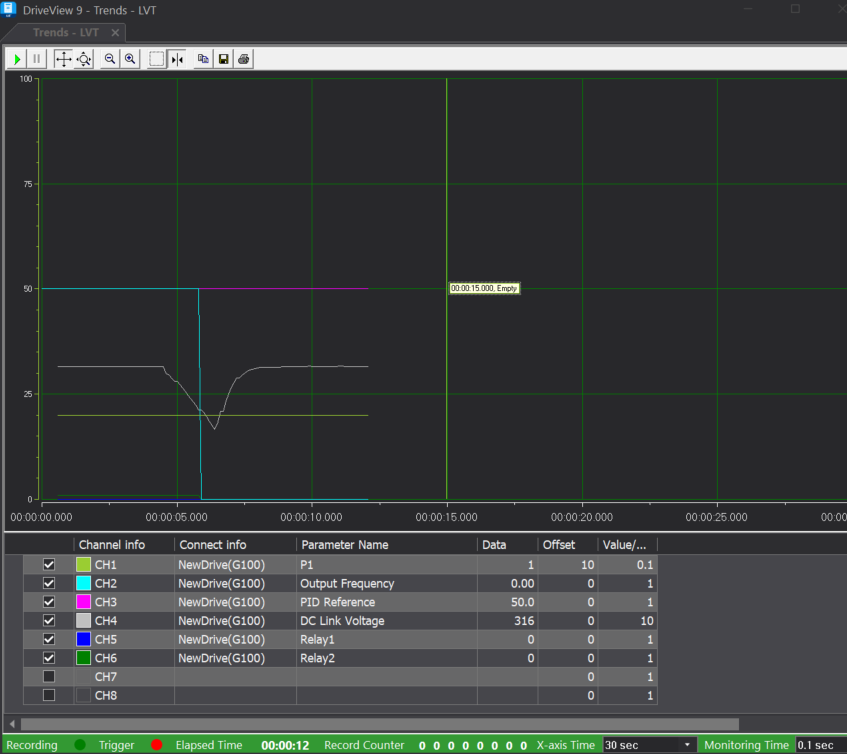Click the CH3 magenta color swatch
This screenshot has width=847, height=754.
(84, 602)
